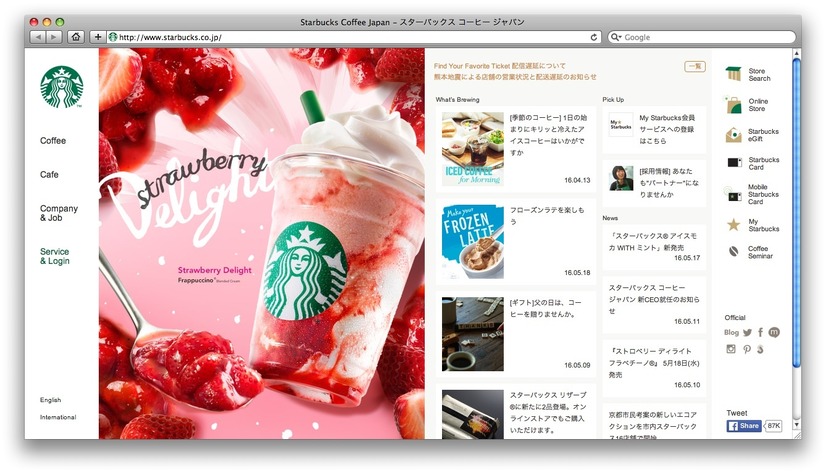Click the Facebook Share button

click(744, 426)
